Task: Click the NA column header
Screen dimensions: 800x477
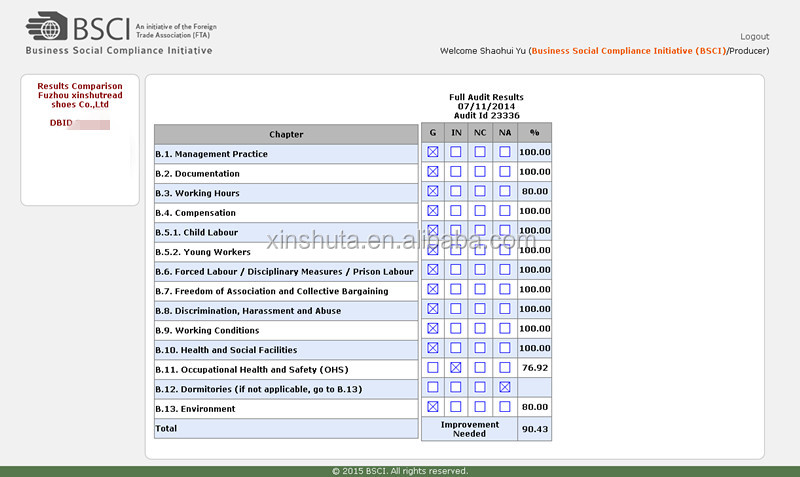Action: 505,133
